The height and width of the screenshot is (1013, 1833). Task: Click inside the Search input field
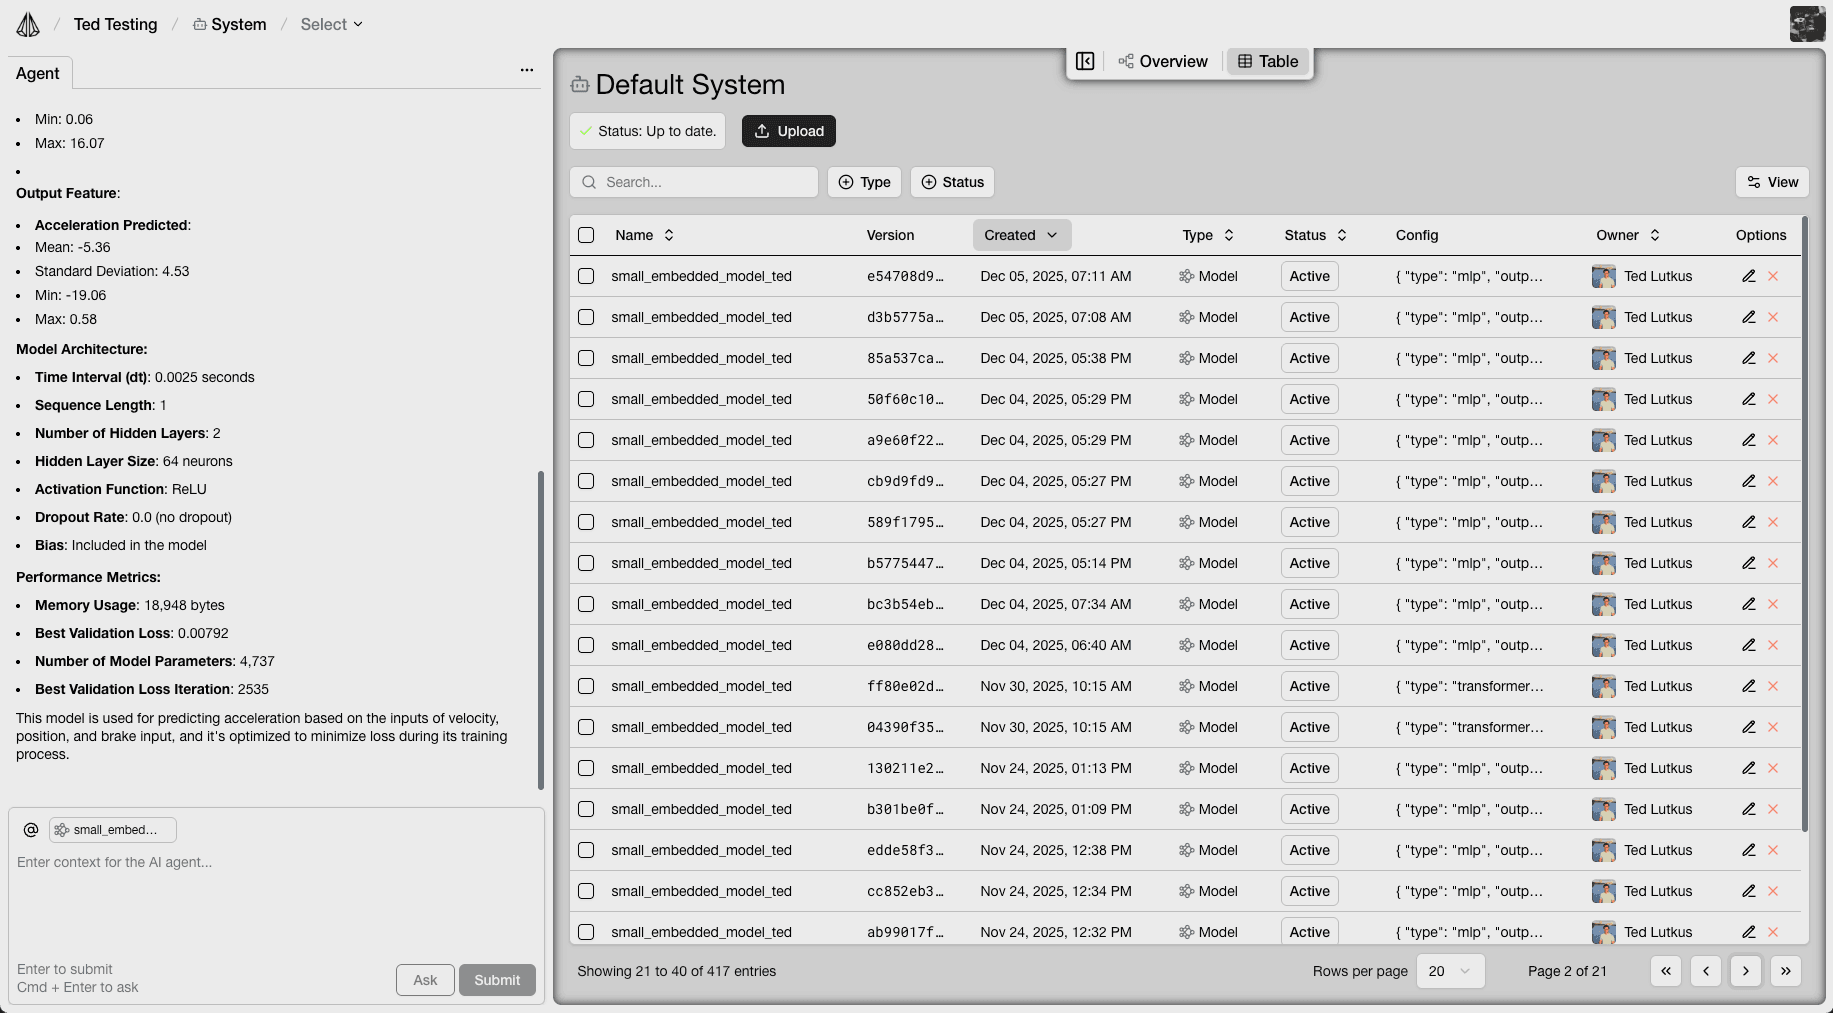694,182
